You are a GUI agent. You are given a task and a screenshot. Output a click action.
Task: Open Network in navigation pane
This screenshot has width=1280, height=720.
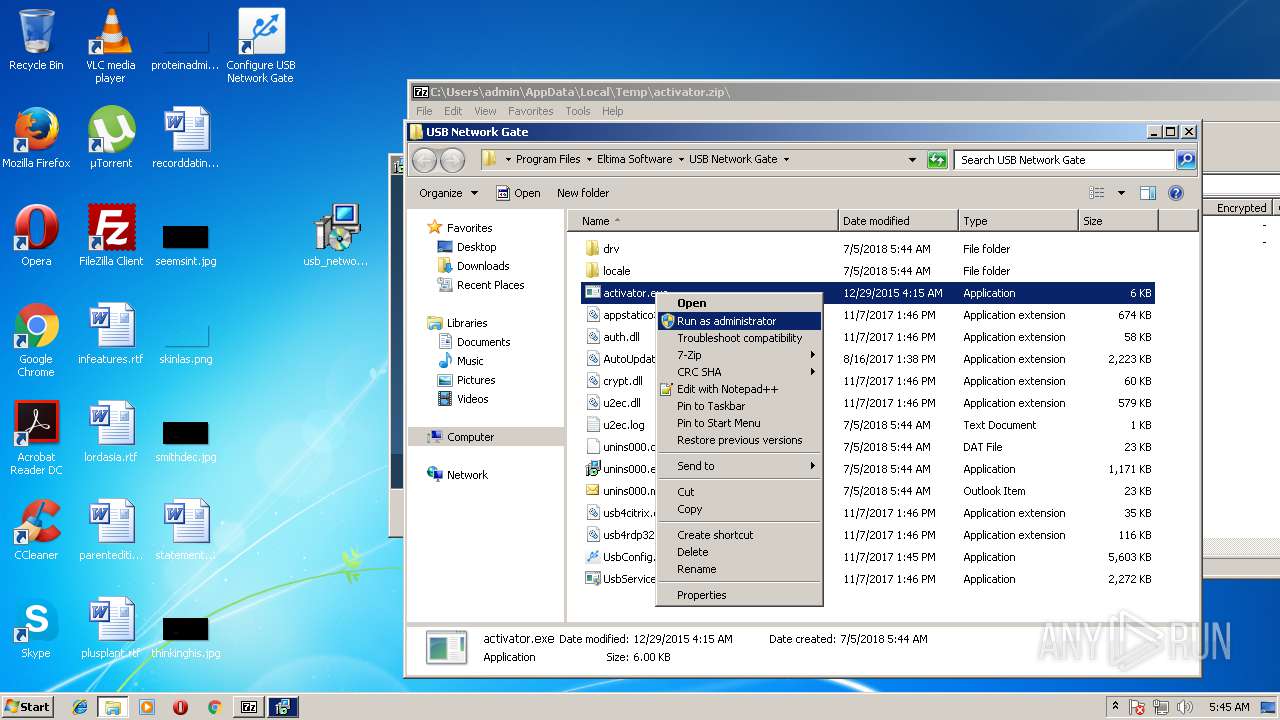tap(467, 475)
